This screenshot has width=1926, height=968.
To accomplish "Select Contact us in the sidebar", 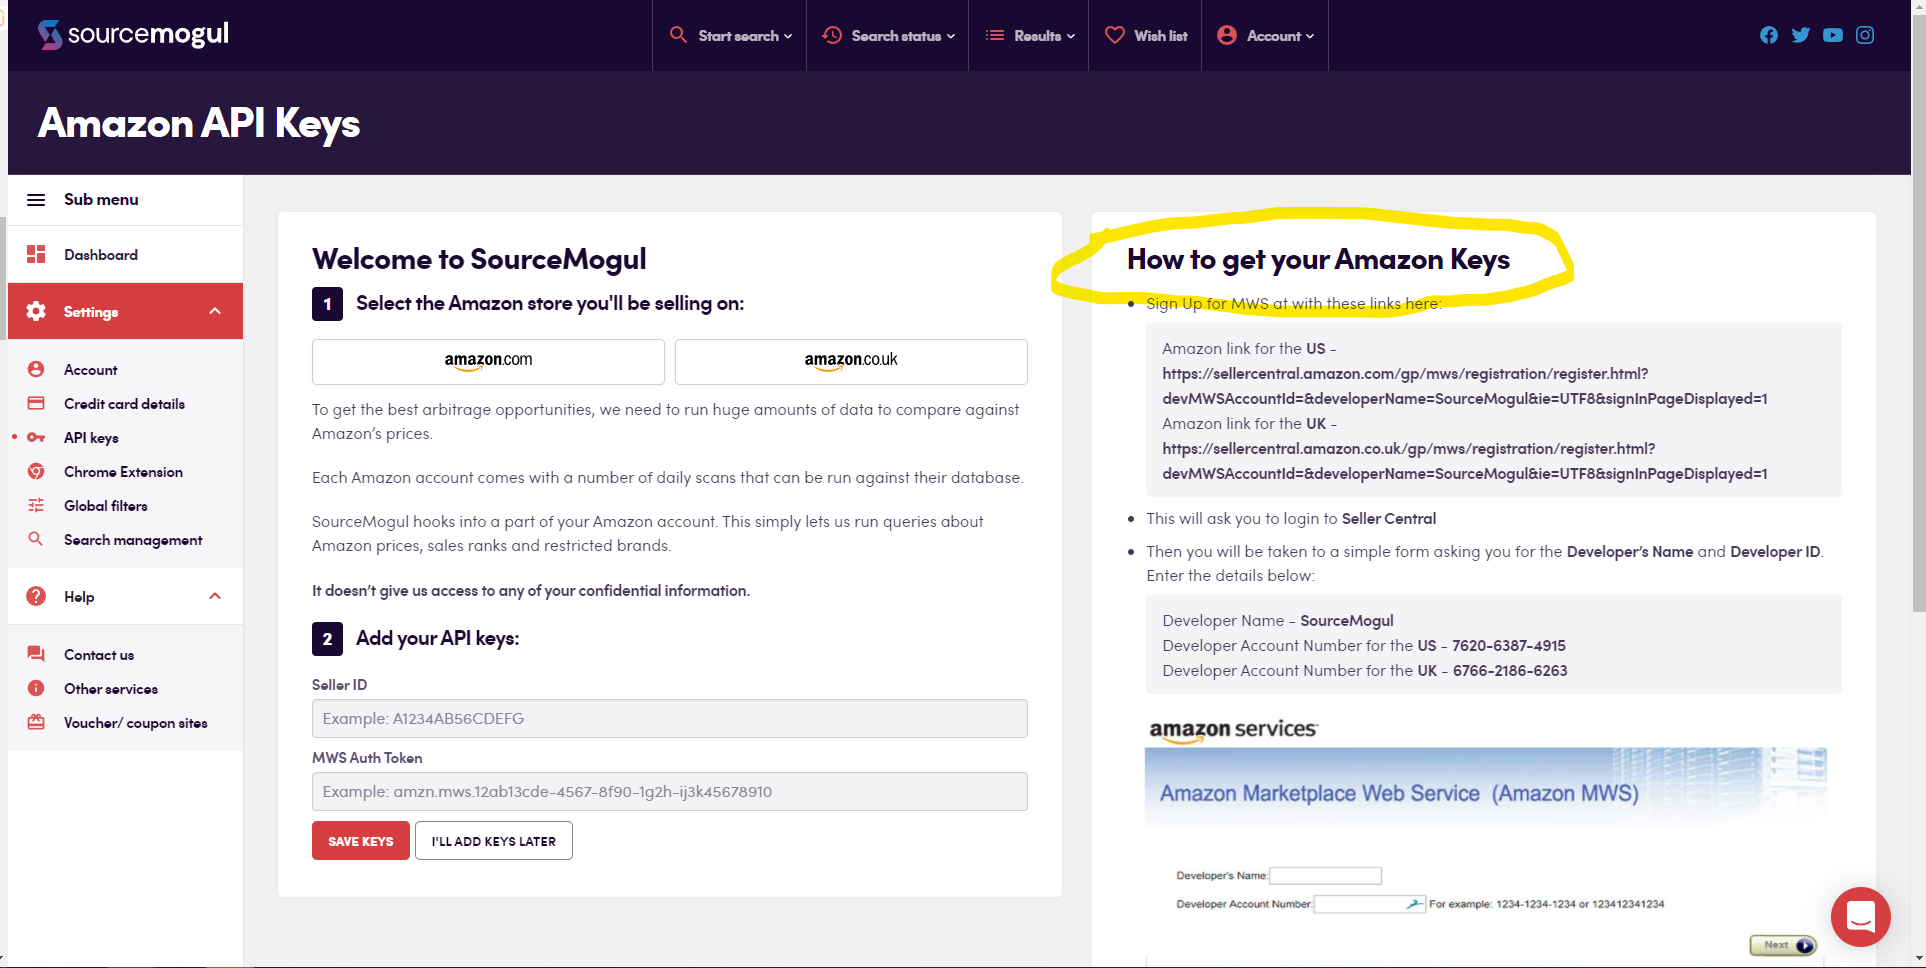I will (x=97, y=654).
